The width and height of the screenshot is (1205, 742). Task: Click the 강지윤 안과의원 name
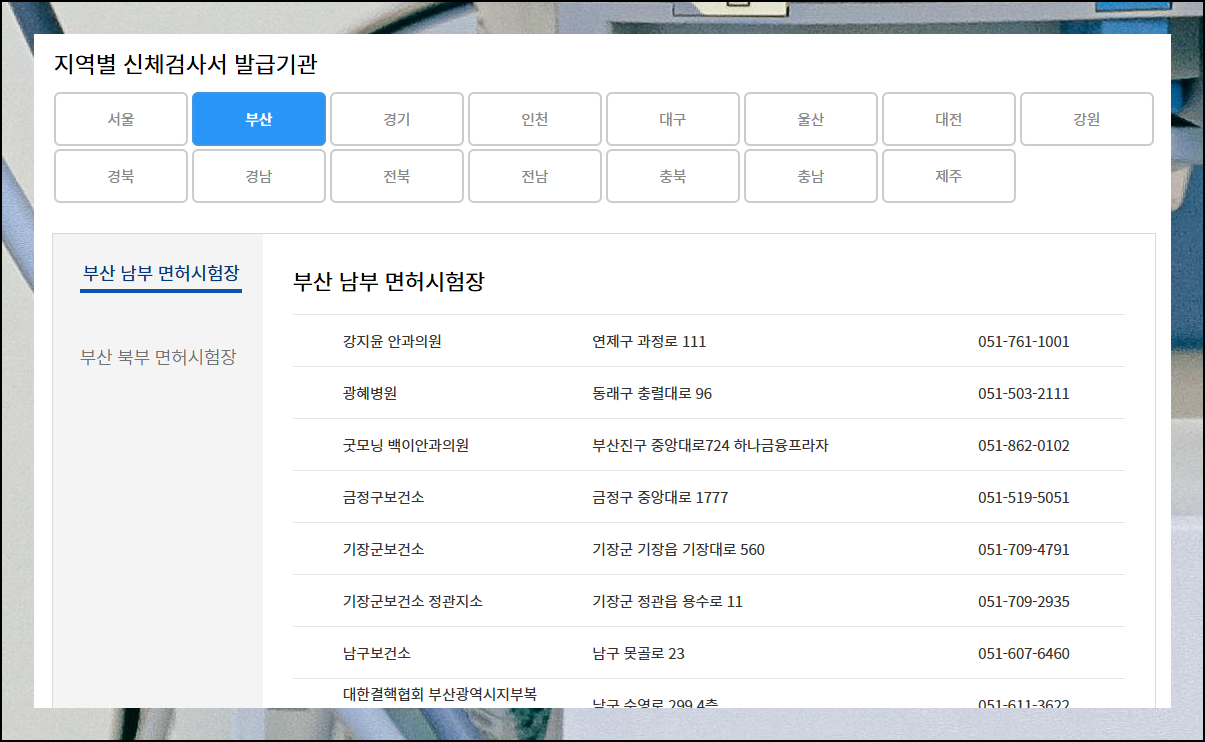pyautogui.click(x=392, y=341)
